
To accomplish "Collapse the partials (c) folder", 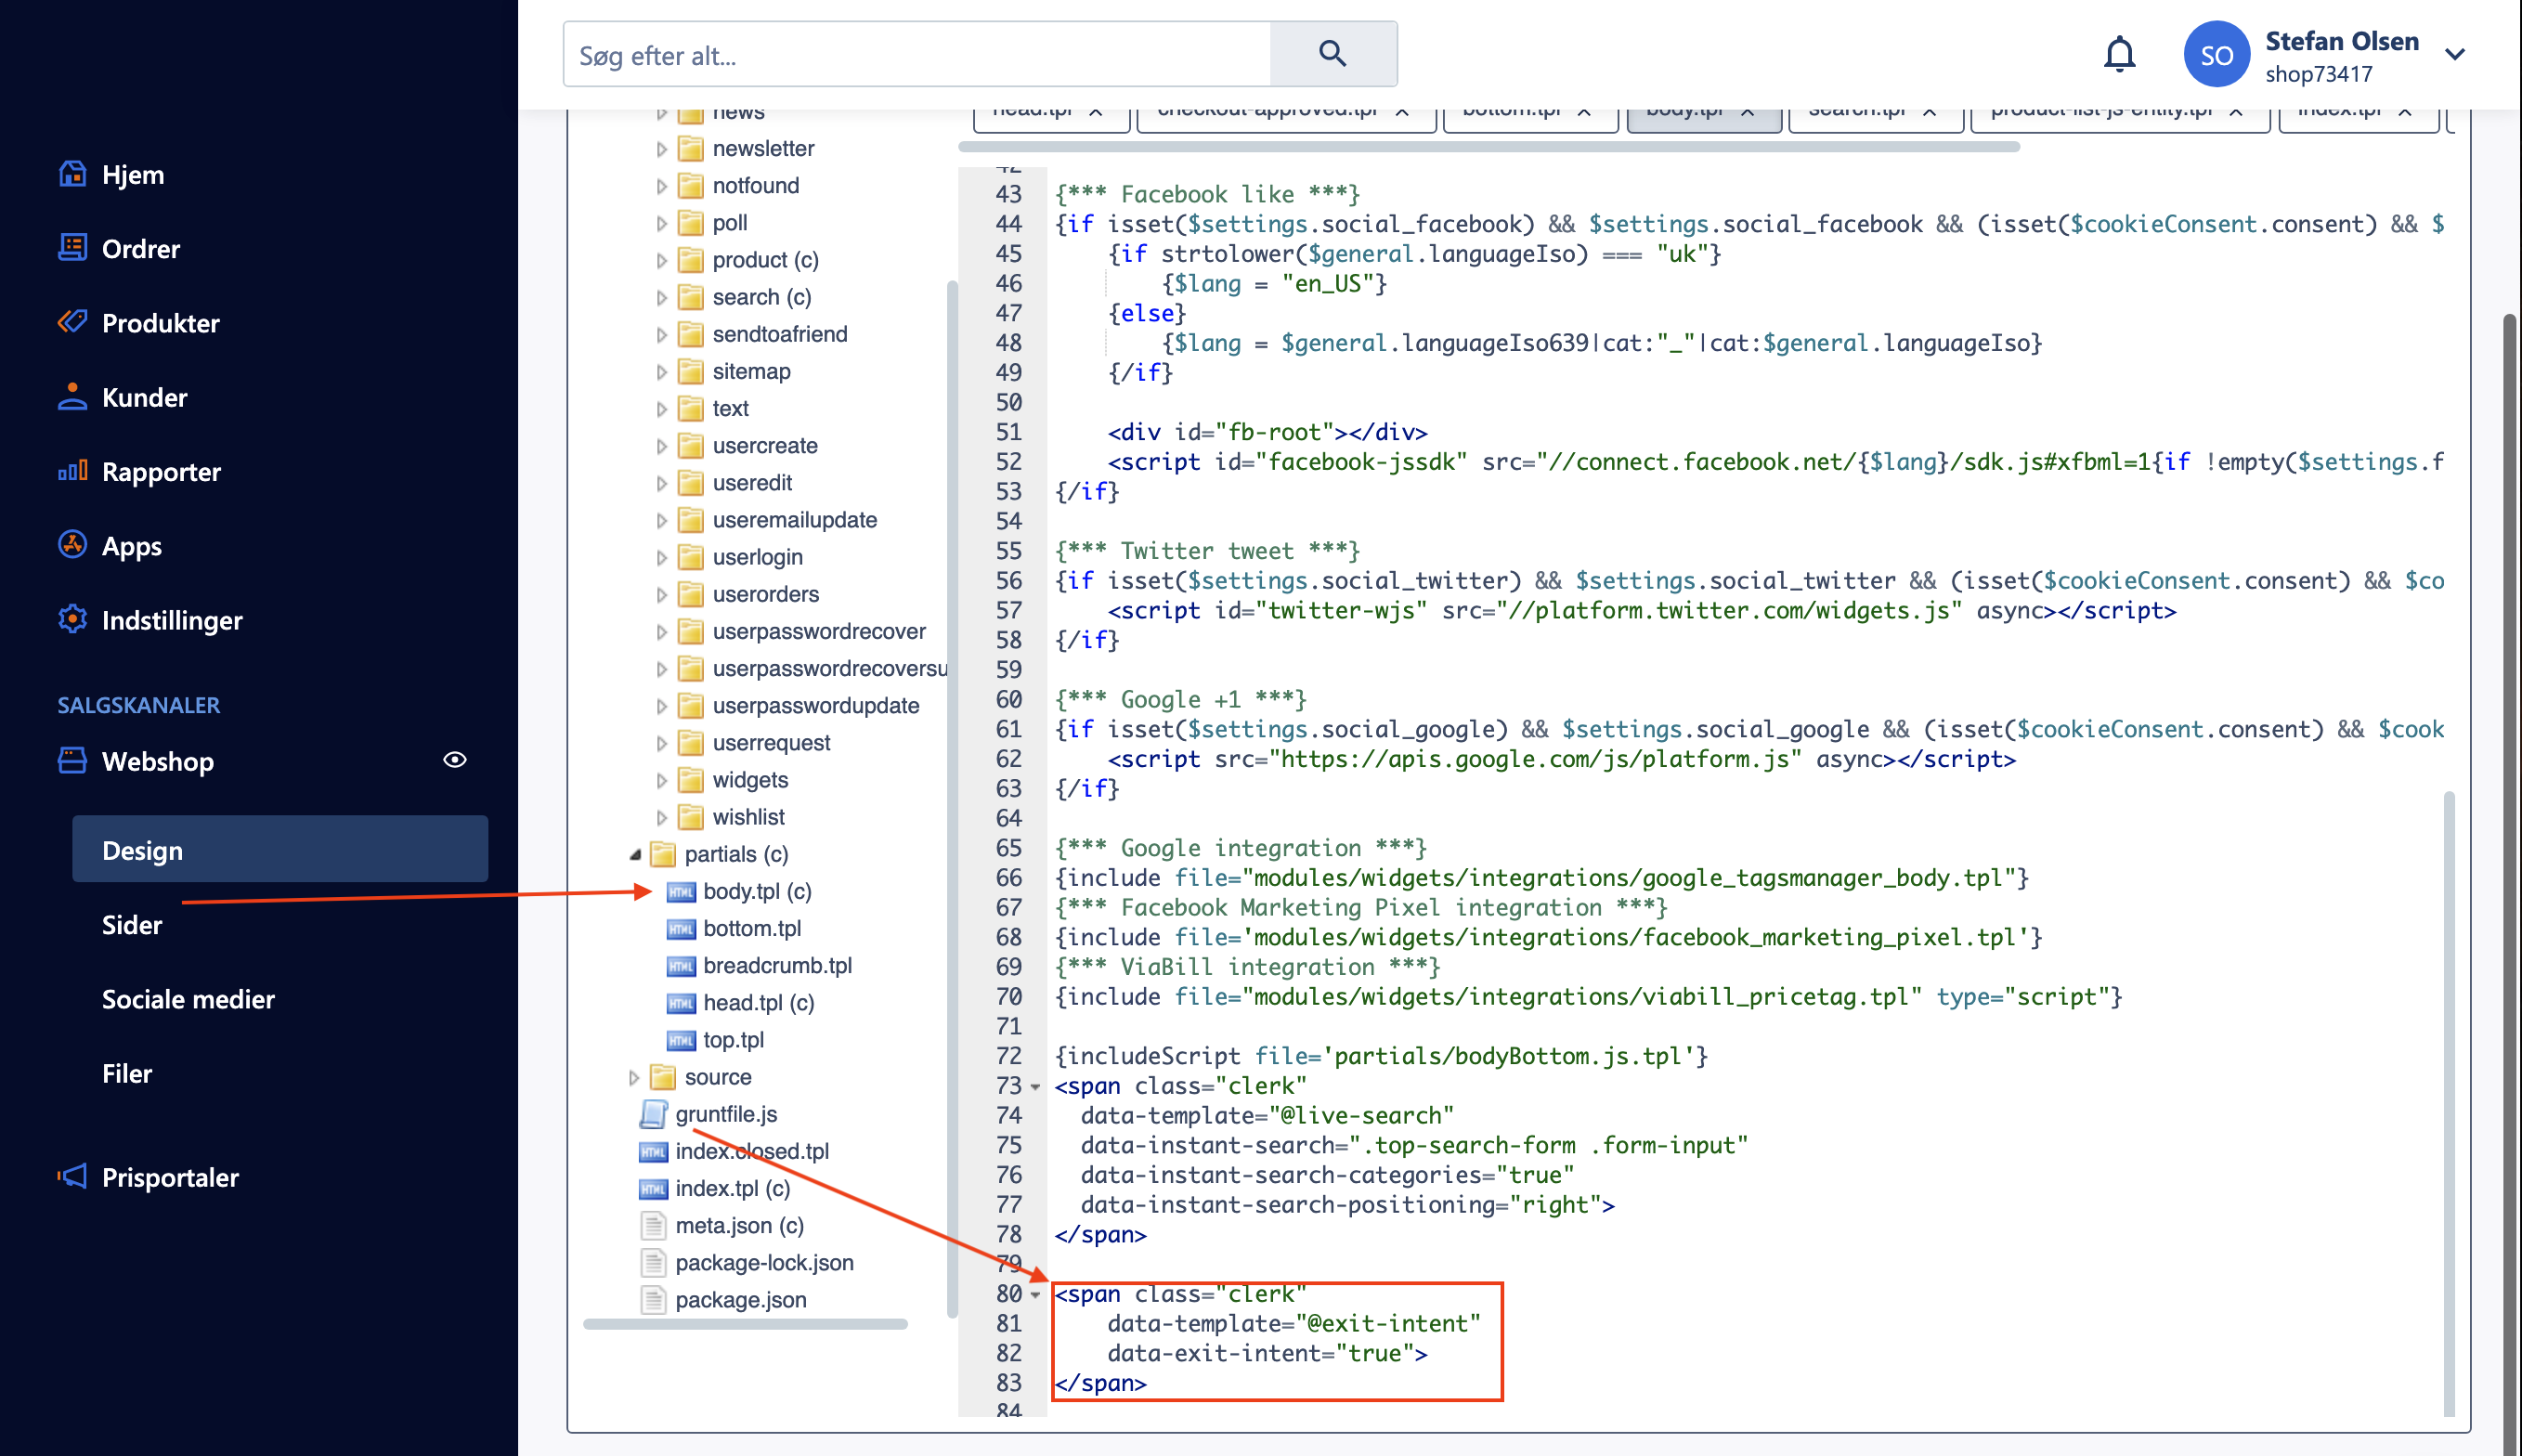I will [637, 855].
